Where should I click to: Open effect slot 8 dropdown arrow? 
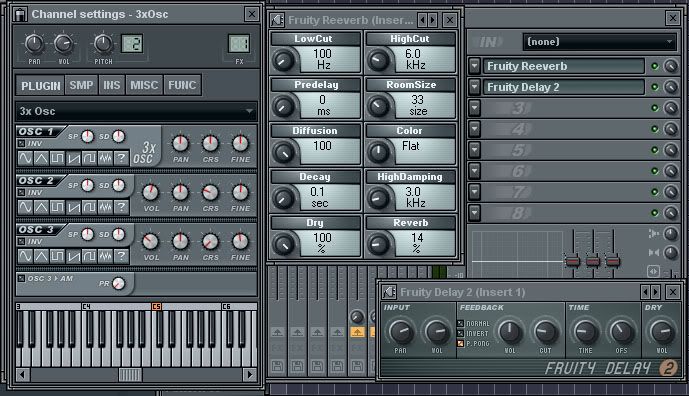point(474,213)
